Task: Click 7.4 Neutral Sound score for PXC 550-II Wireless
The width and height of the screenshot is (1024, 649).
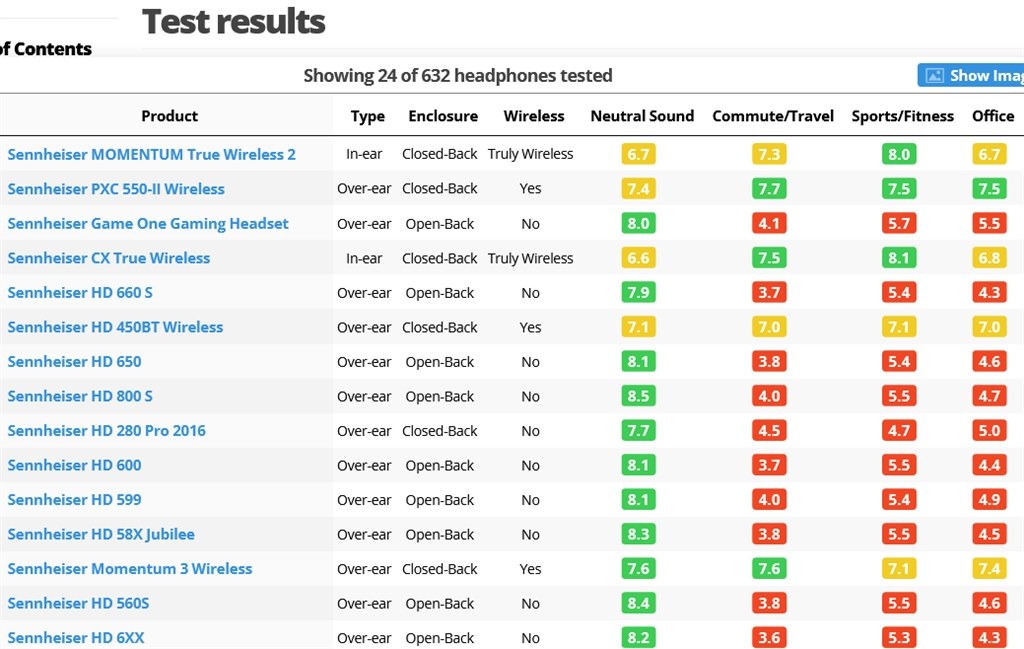Action: [x=638, y=189]
